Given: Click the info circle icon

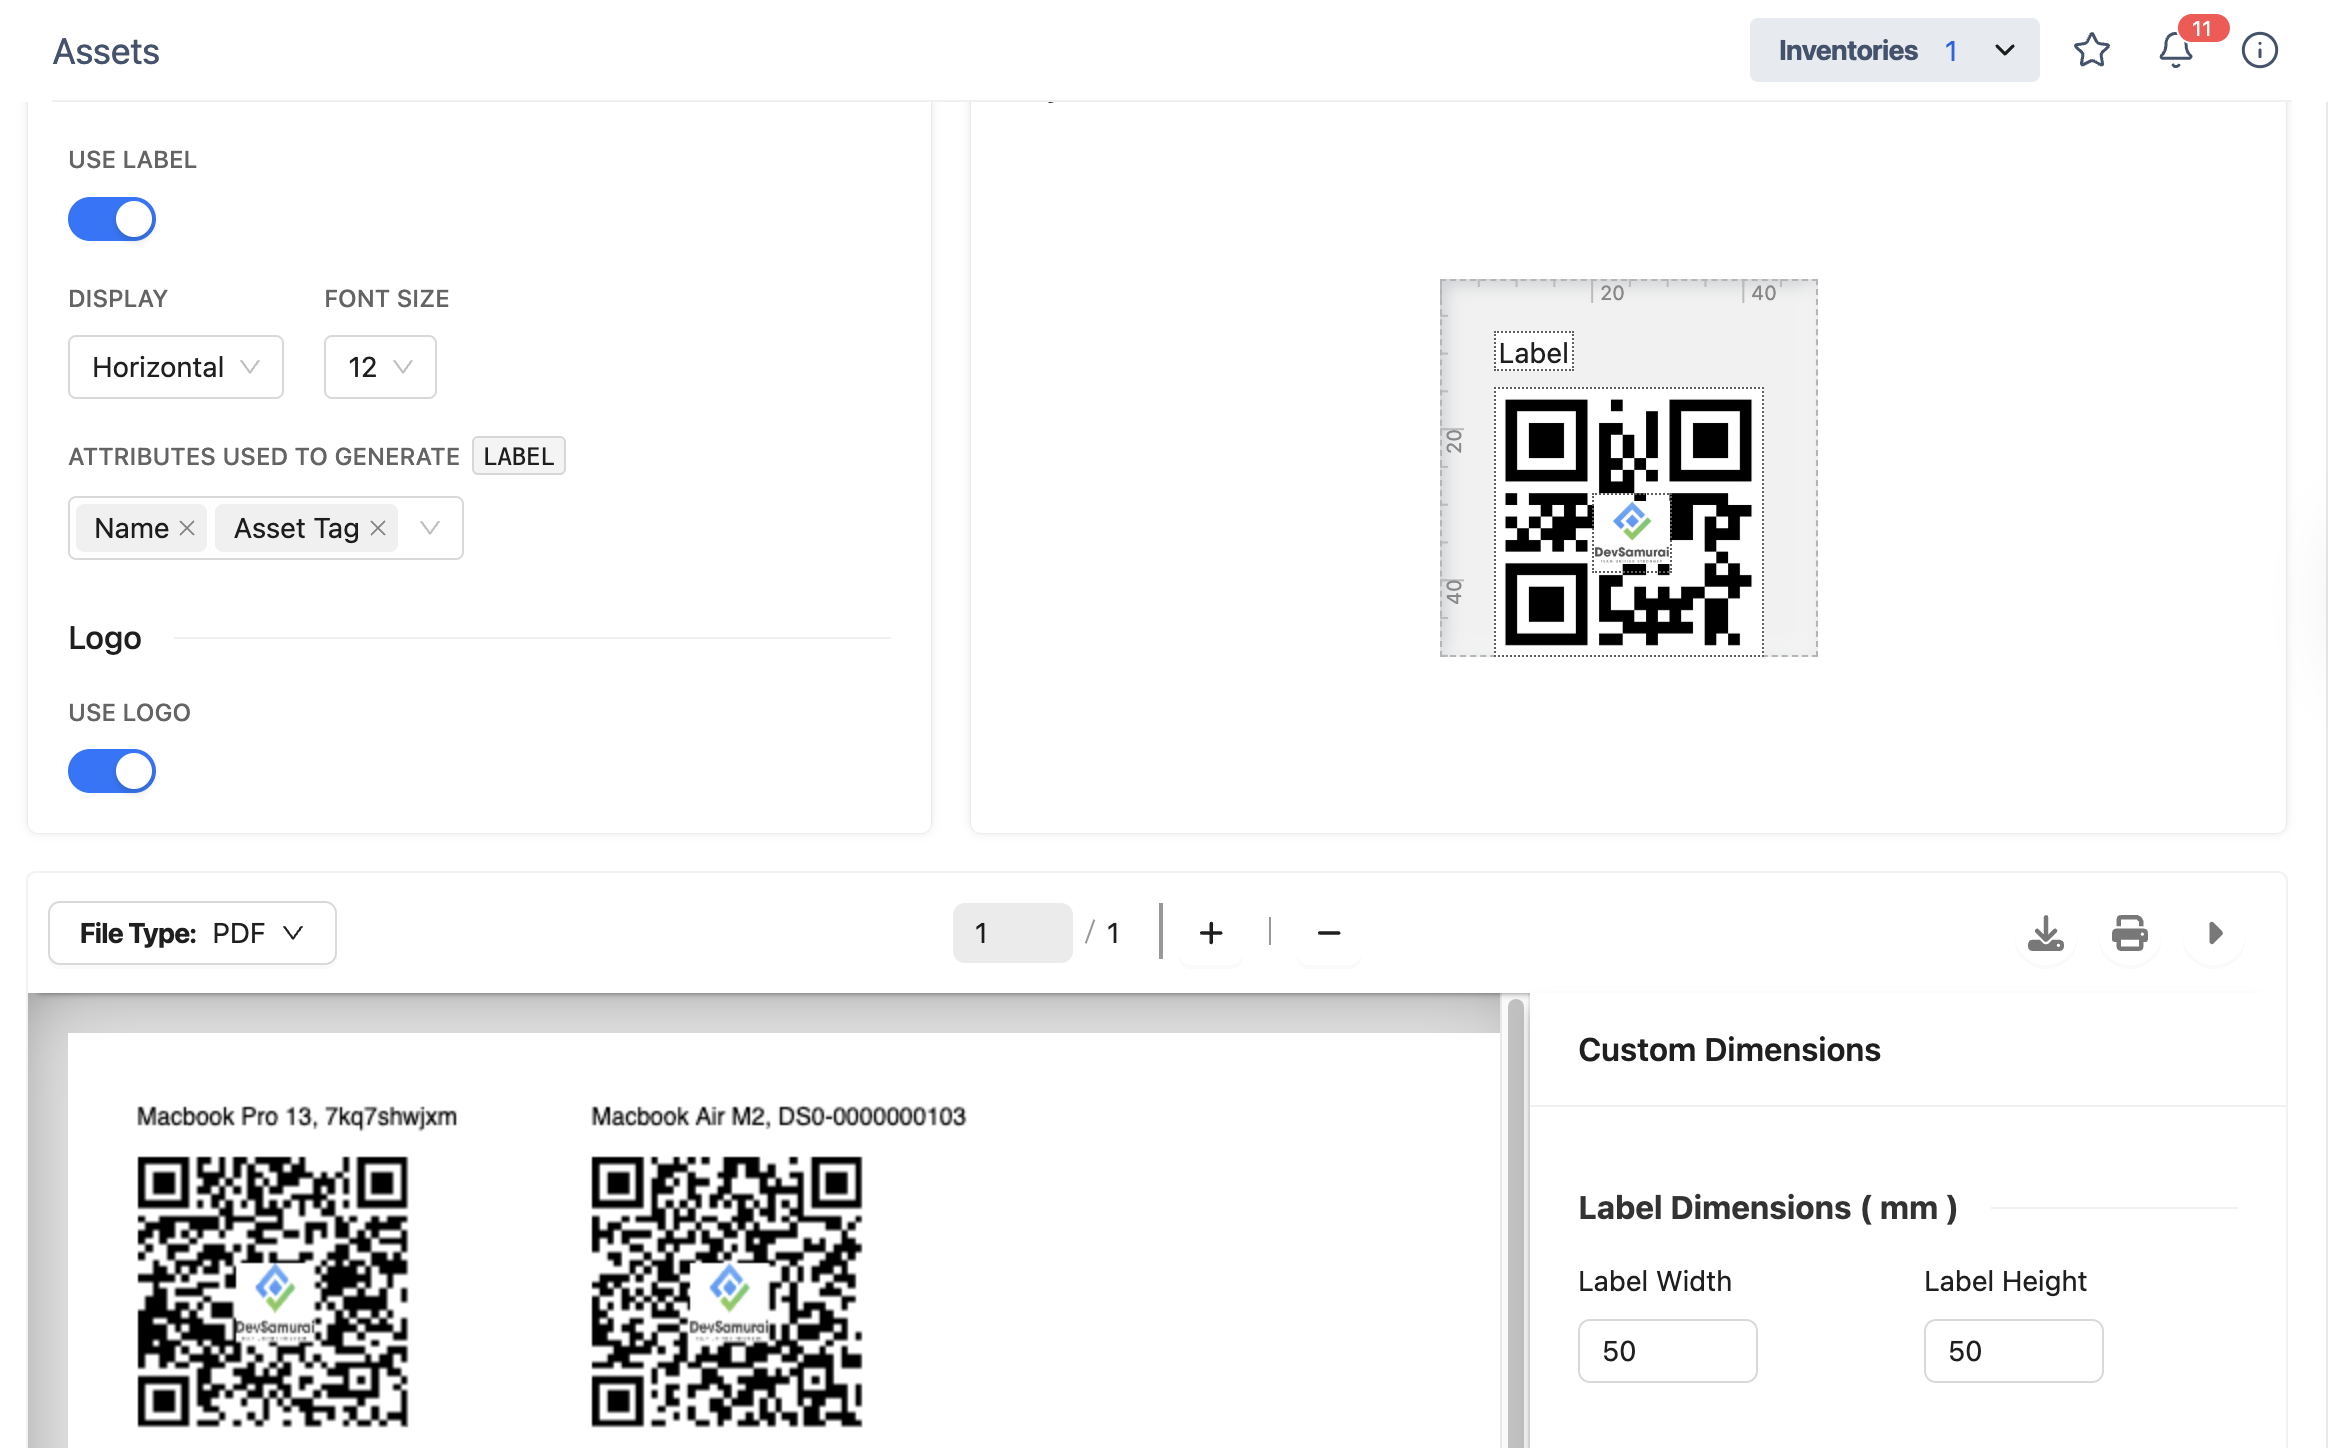Looking at the screenshot, I should pos(2259,50).
